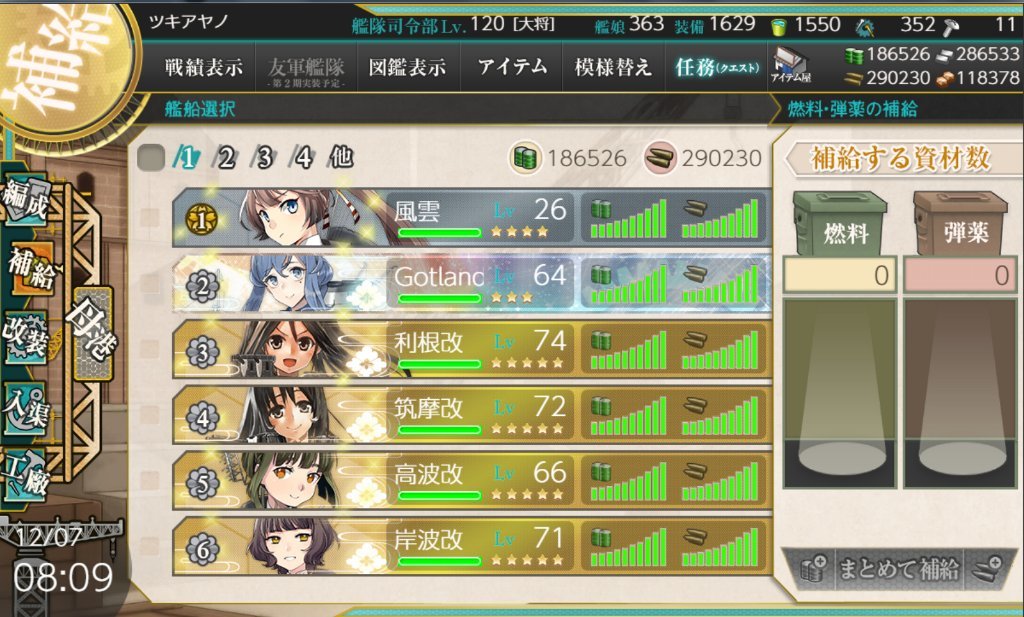Open the 編成 fleet composition menu icon
1024x617 pixels.
pos(26,200)
